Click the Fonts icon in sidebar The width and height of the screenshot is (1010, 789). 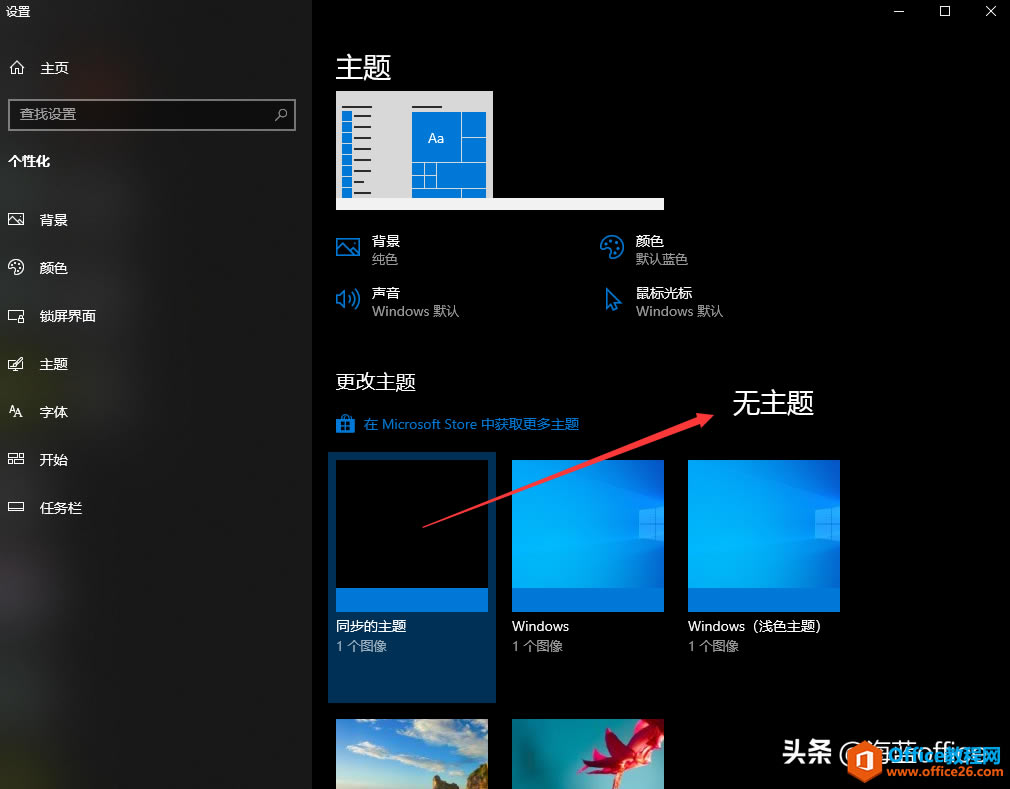16,412
